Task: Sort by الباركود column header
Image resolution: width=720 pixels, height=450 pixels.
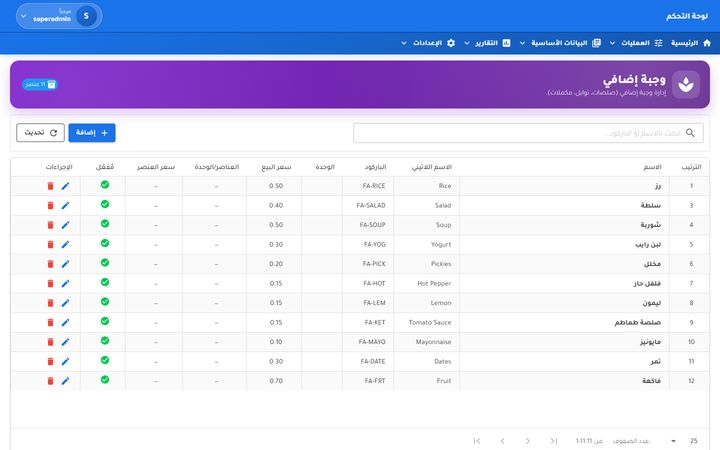Action: 376,167
